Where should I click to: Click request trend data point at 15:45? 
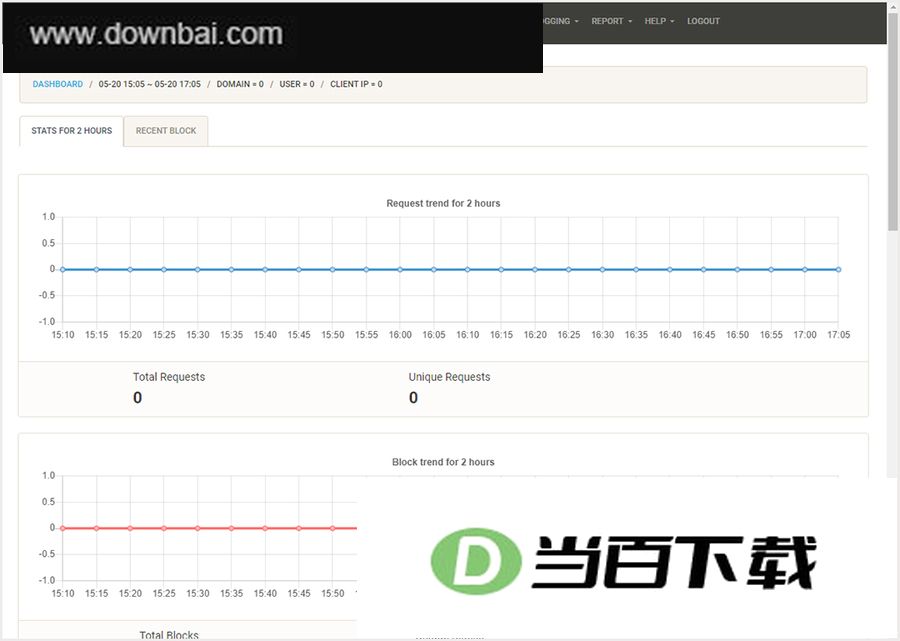pyautogui.click(x=298, y=269)
